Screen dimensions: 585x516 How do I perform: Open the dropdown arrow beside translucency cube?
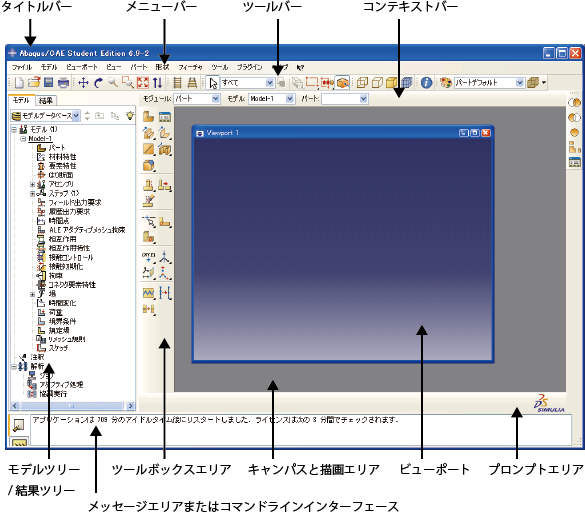(544, 82)
